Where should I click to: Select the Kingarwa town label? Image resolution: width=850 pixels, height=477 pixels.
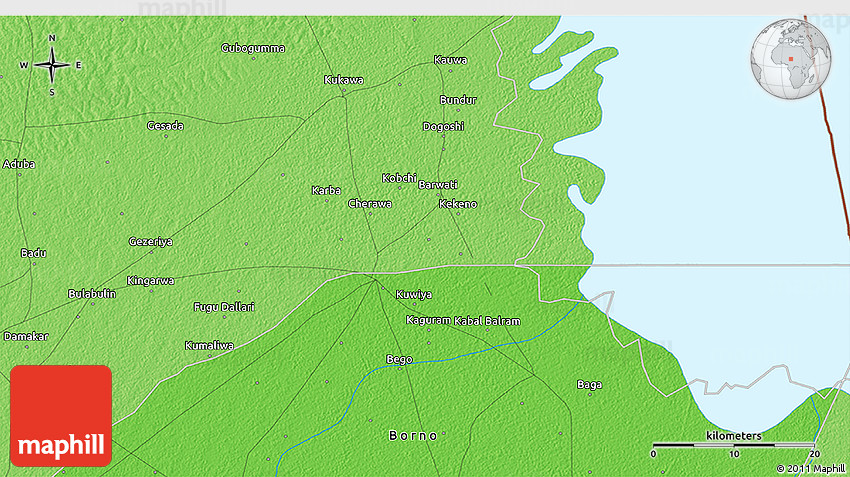[151, 281]
